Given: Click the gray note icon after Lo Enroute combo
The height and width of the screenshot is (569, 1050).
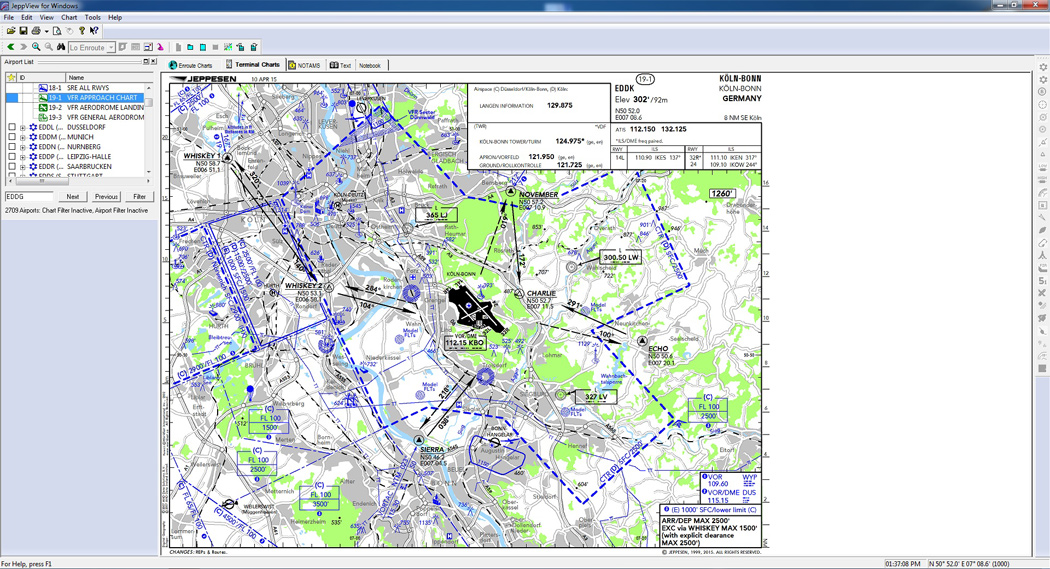Looking at the screenshot, I should [123, 47].
